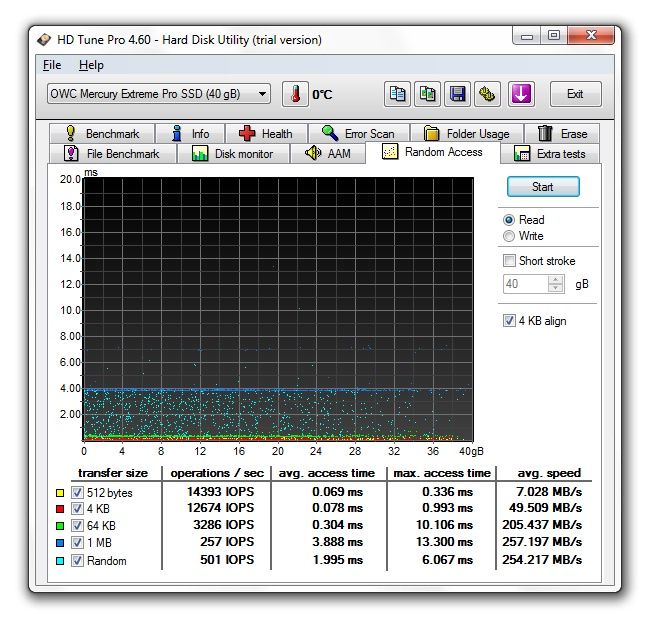Screen dimensions: 650x620
Task: Click the 13.300 ms max access time
Action: (444, 542)
